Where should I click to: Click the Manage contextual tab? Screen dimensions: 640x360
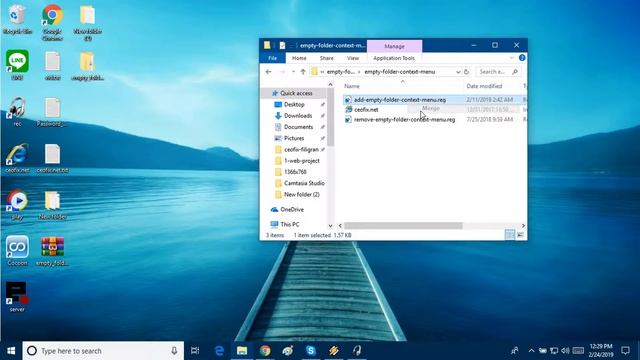point(394,46)
